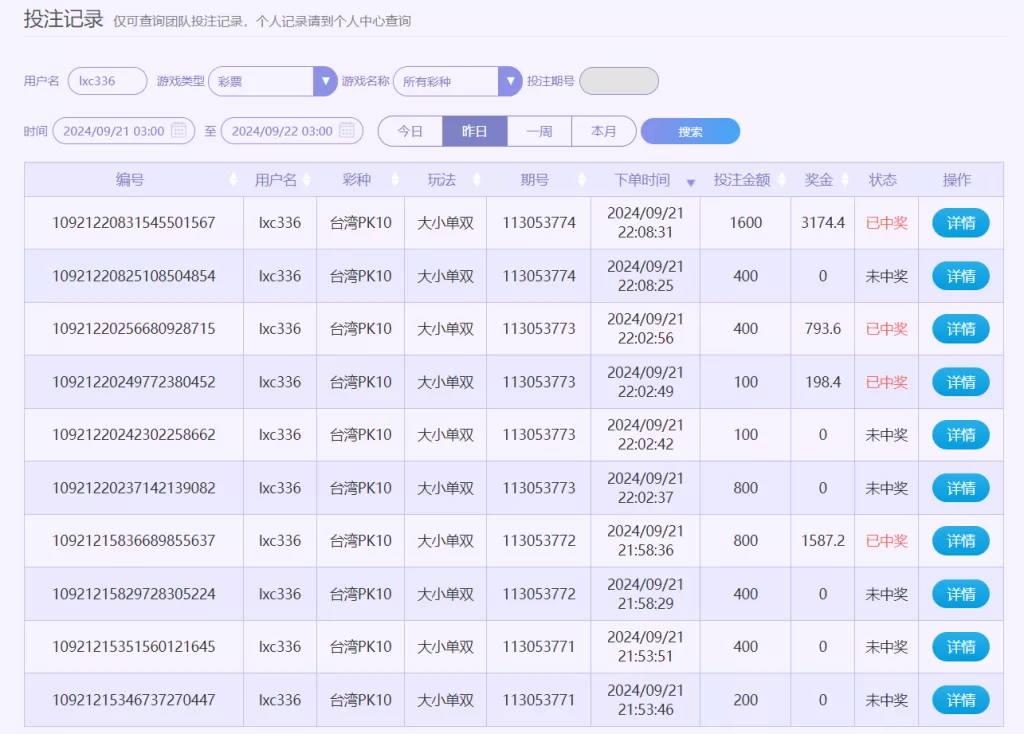Open 详情 for bet 1092121583668​9855637

[x=961, y=541]
